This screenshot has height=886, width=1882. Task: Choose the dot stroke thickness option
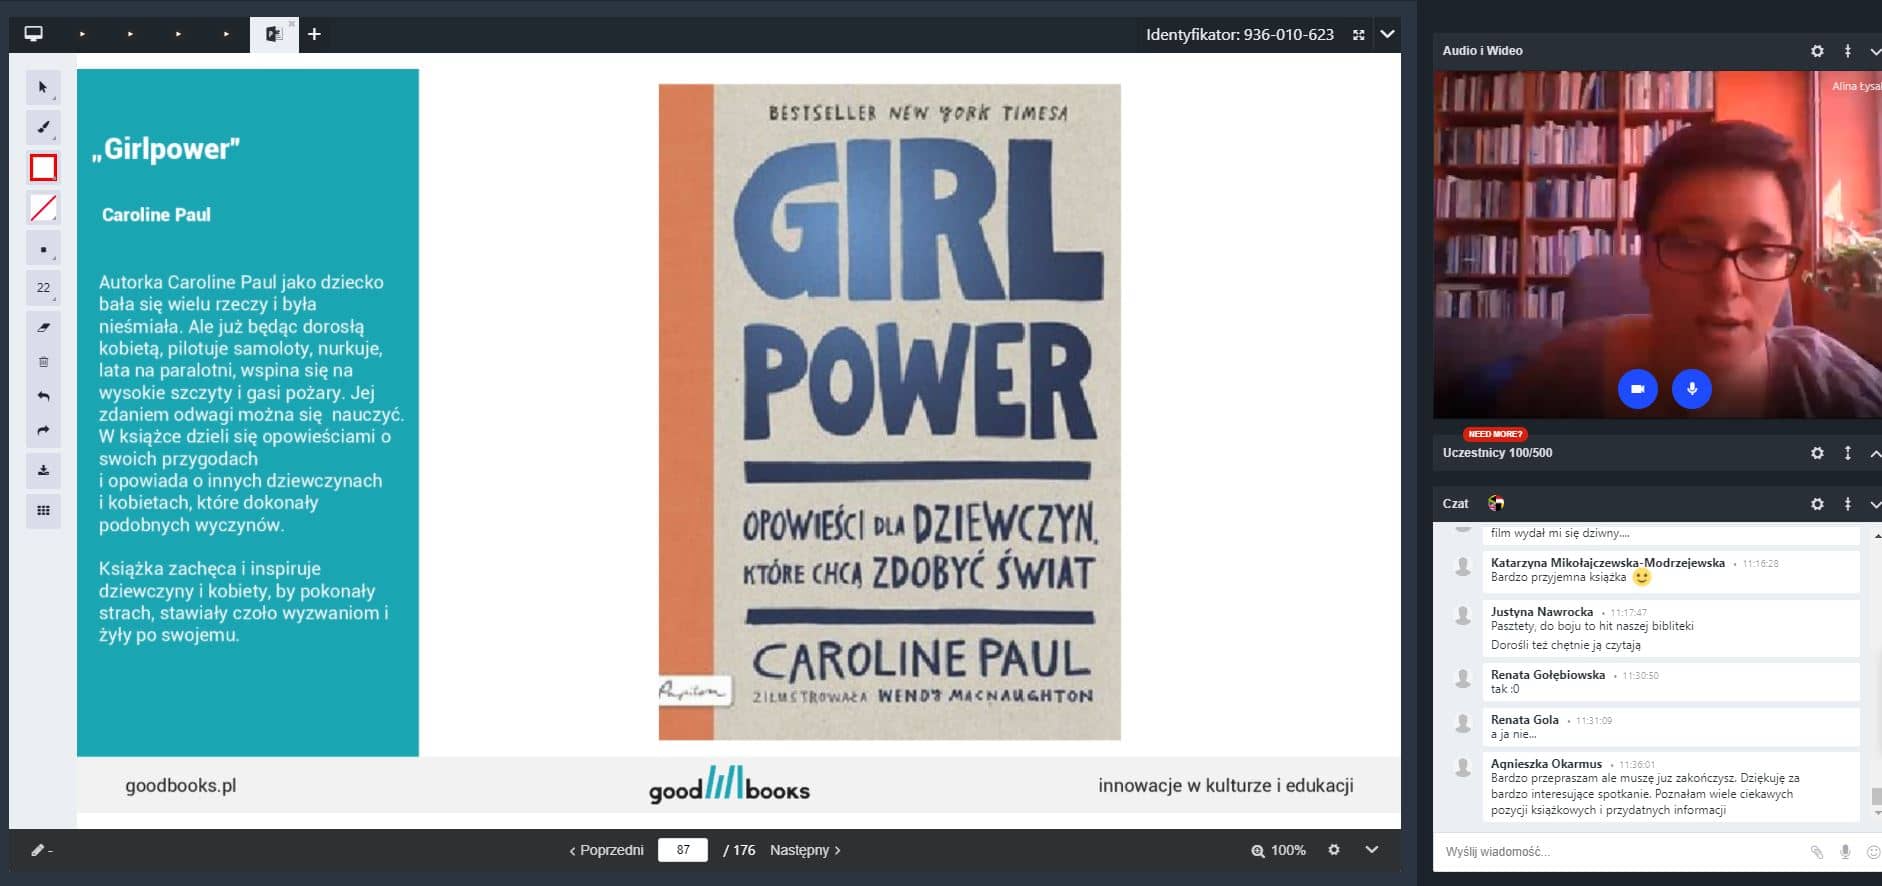click(43, 249)
